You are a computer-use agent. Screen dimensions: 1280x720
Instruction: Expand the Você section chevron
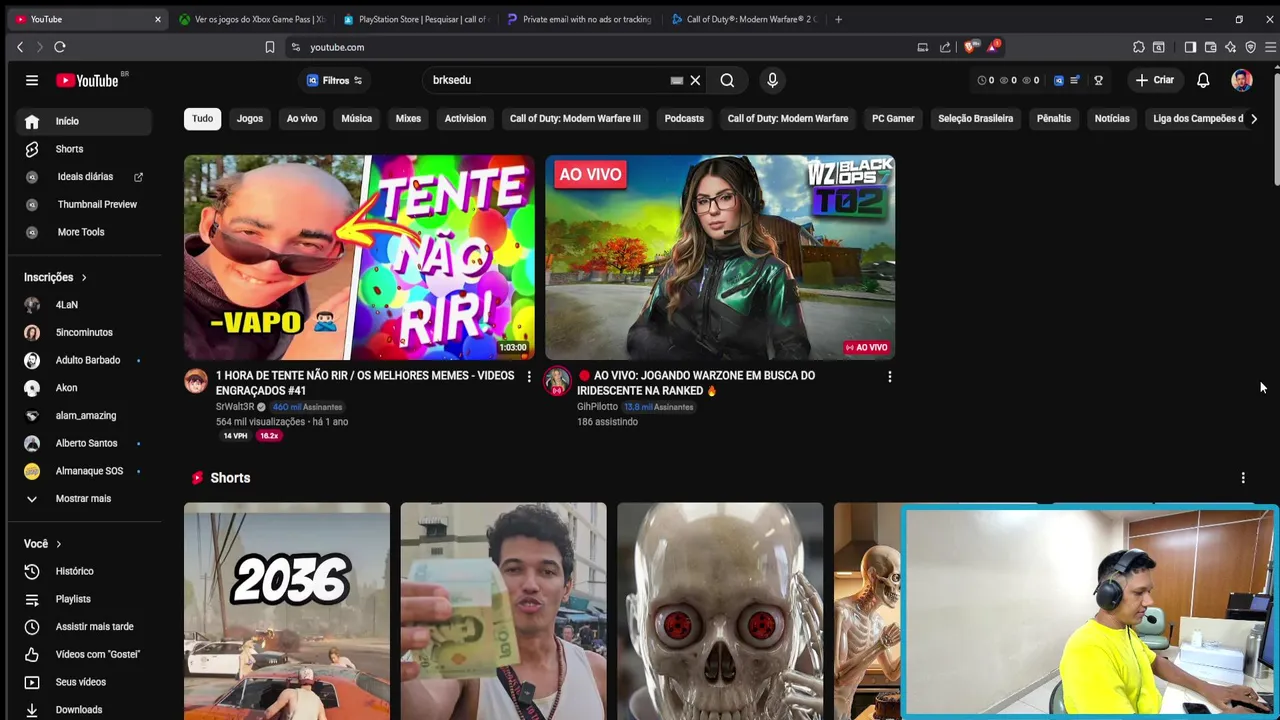[x=58, y=544]
